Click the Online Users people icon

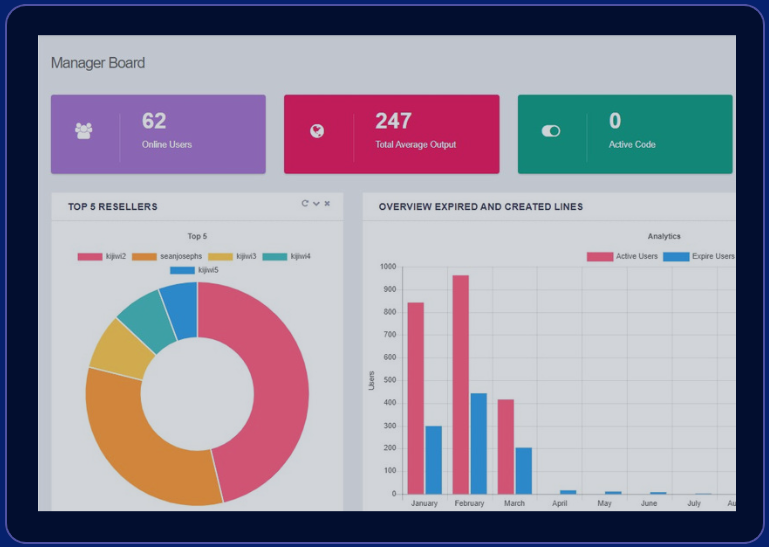(x=84, y=131)
